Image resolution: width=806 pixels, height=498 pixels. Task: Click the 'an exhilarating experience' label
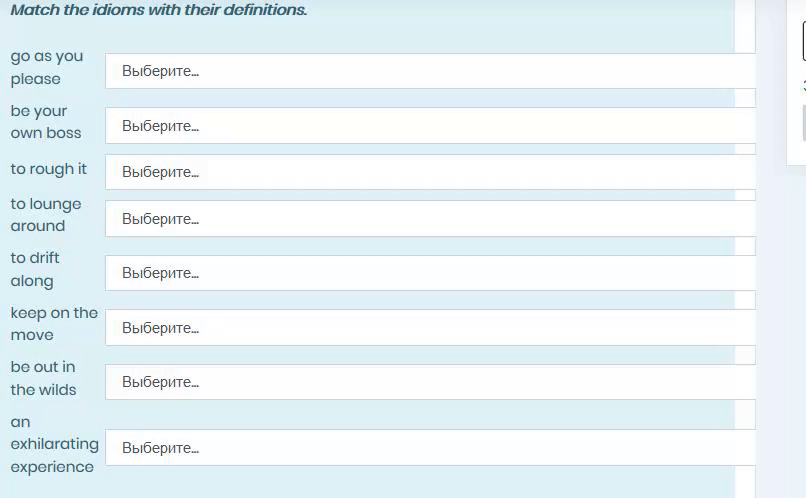click(x=54, y=444)
